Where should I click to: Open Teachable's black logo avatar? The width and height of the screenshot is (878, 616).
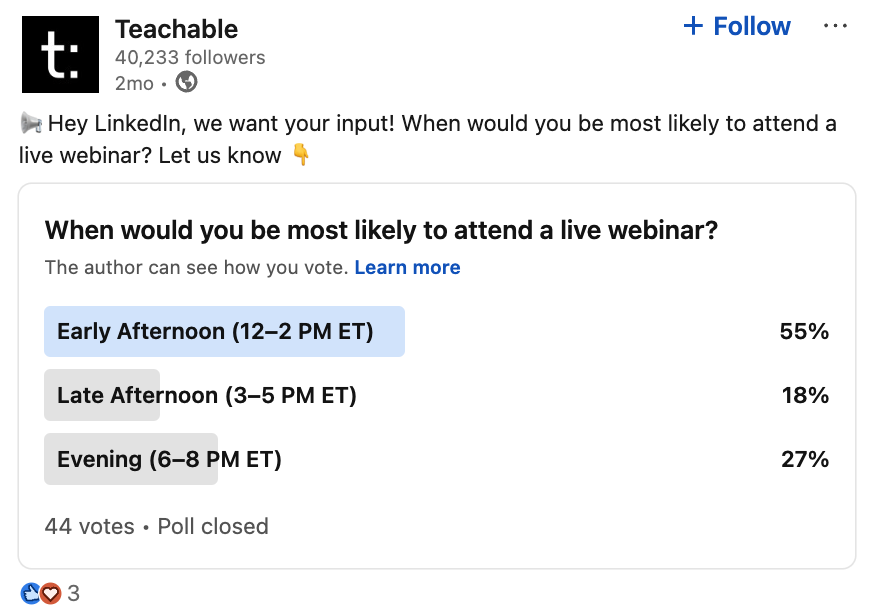point(60,54)
